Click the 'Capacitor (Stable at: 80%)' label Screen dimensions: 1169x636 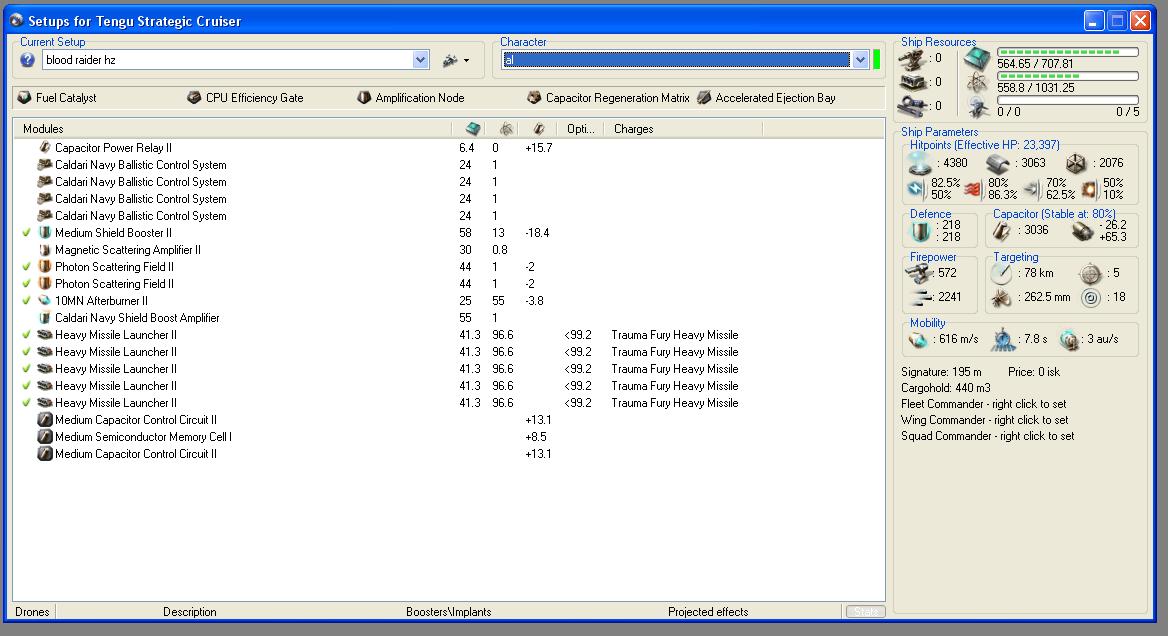pos(1054,214)
